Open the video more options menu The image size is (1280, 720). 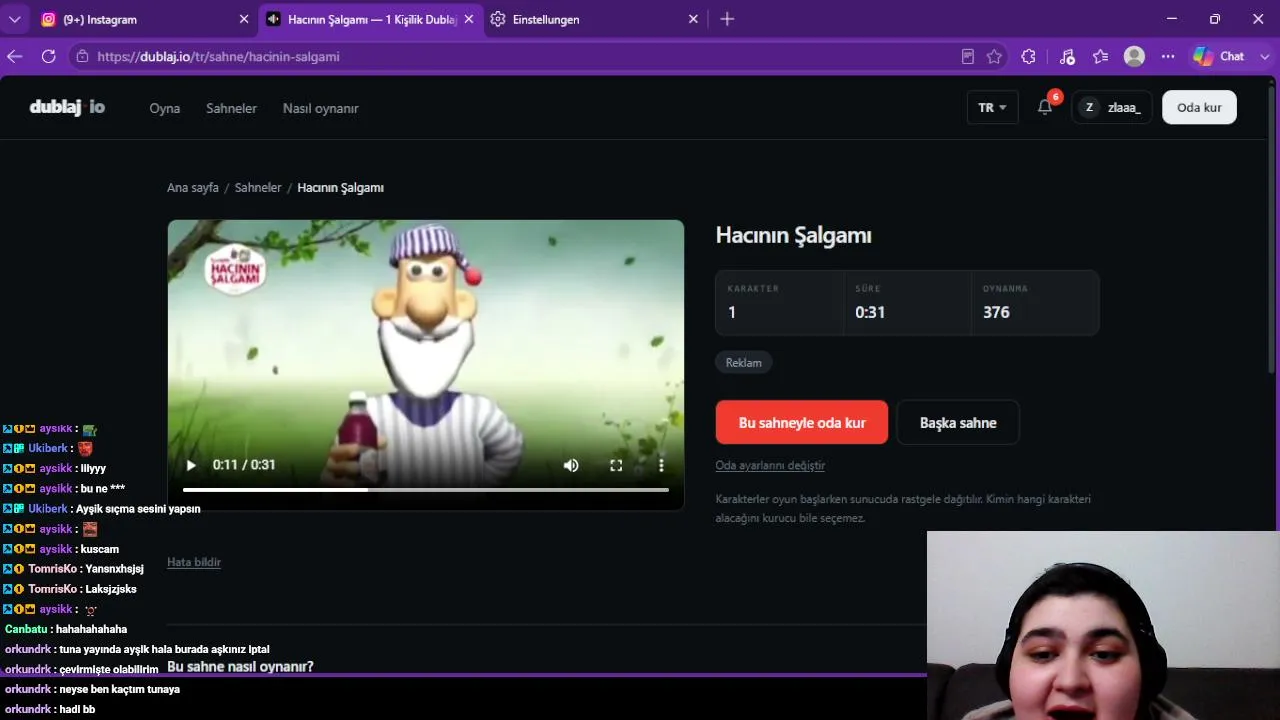[x=661, y=465]
